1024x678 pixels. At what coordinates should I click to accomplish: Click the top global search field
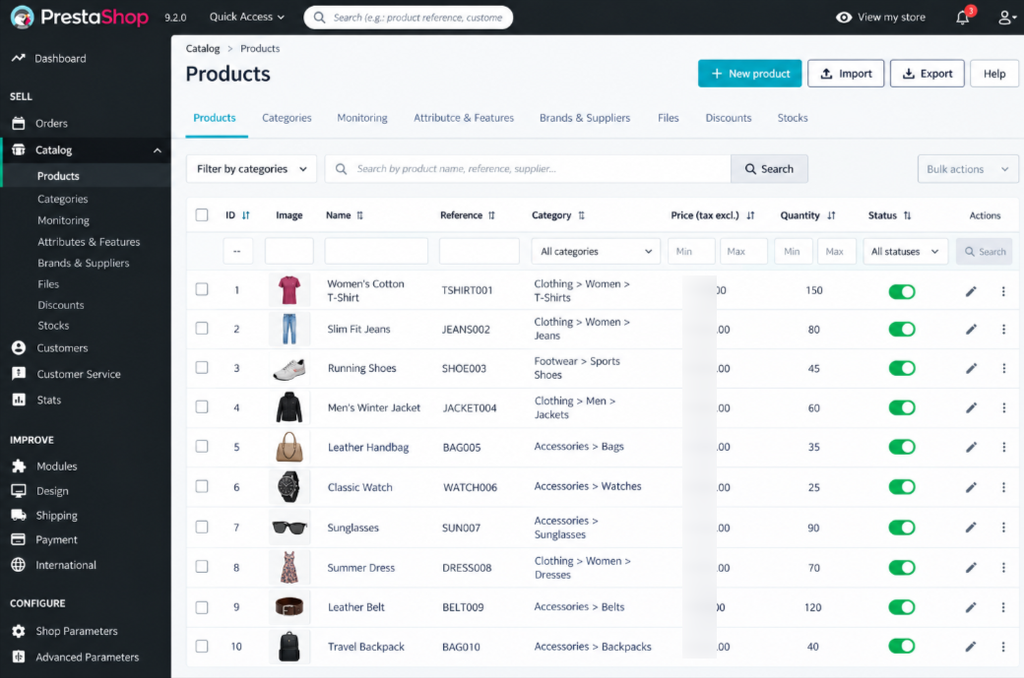(x=408, y=18)
